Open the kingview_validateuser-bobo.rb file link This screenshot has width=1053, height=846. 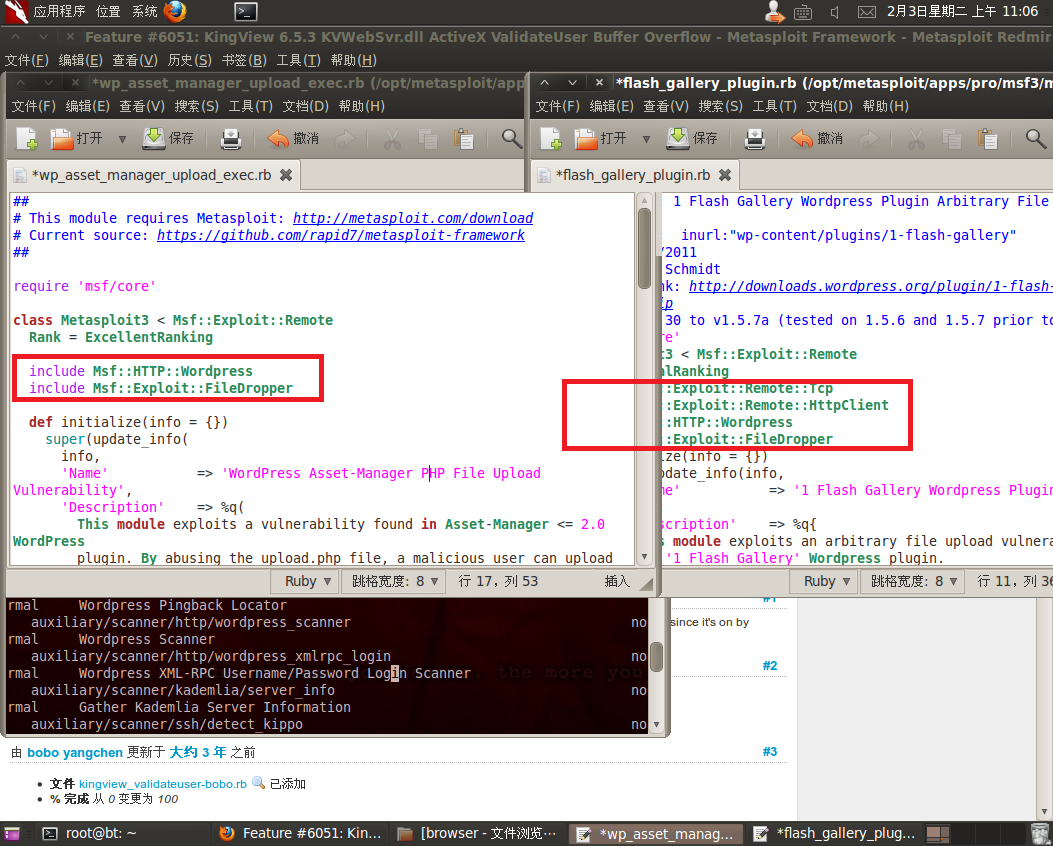pos(162,784)
